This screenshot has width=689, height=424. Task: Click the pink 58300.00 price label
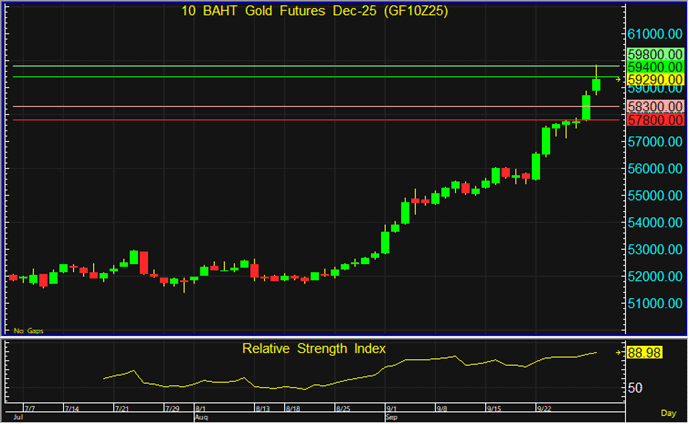tap(655, 106)
